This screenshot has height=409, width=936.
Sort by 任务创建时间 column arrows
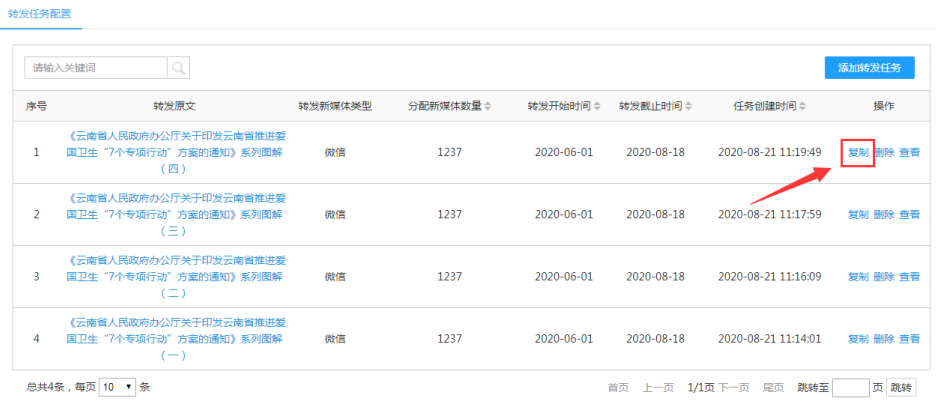tap(802, 106)
